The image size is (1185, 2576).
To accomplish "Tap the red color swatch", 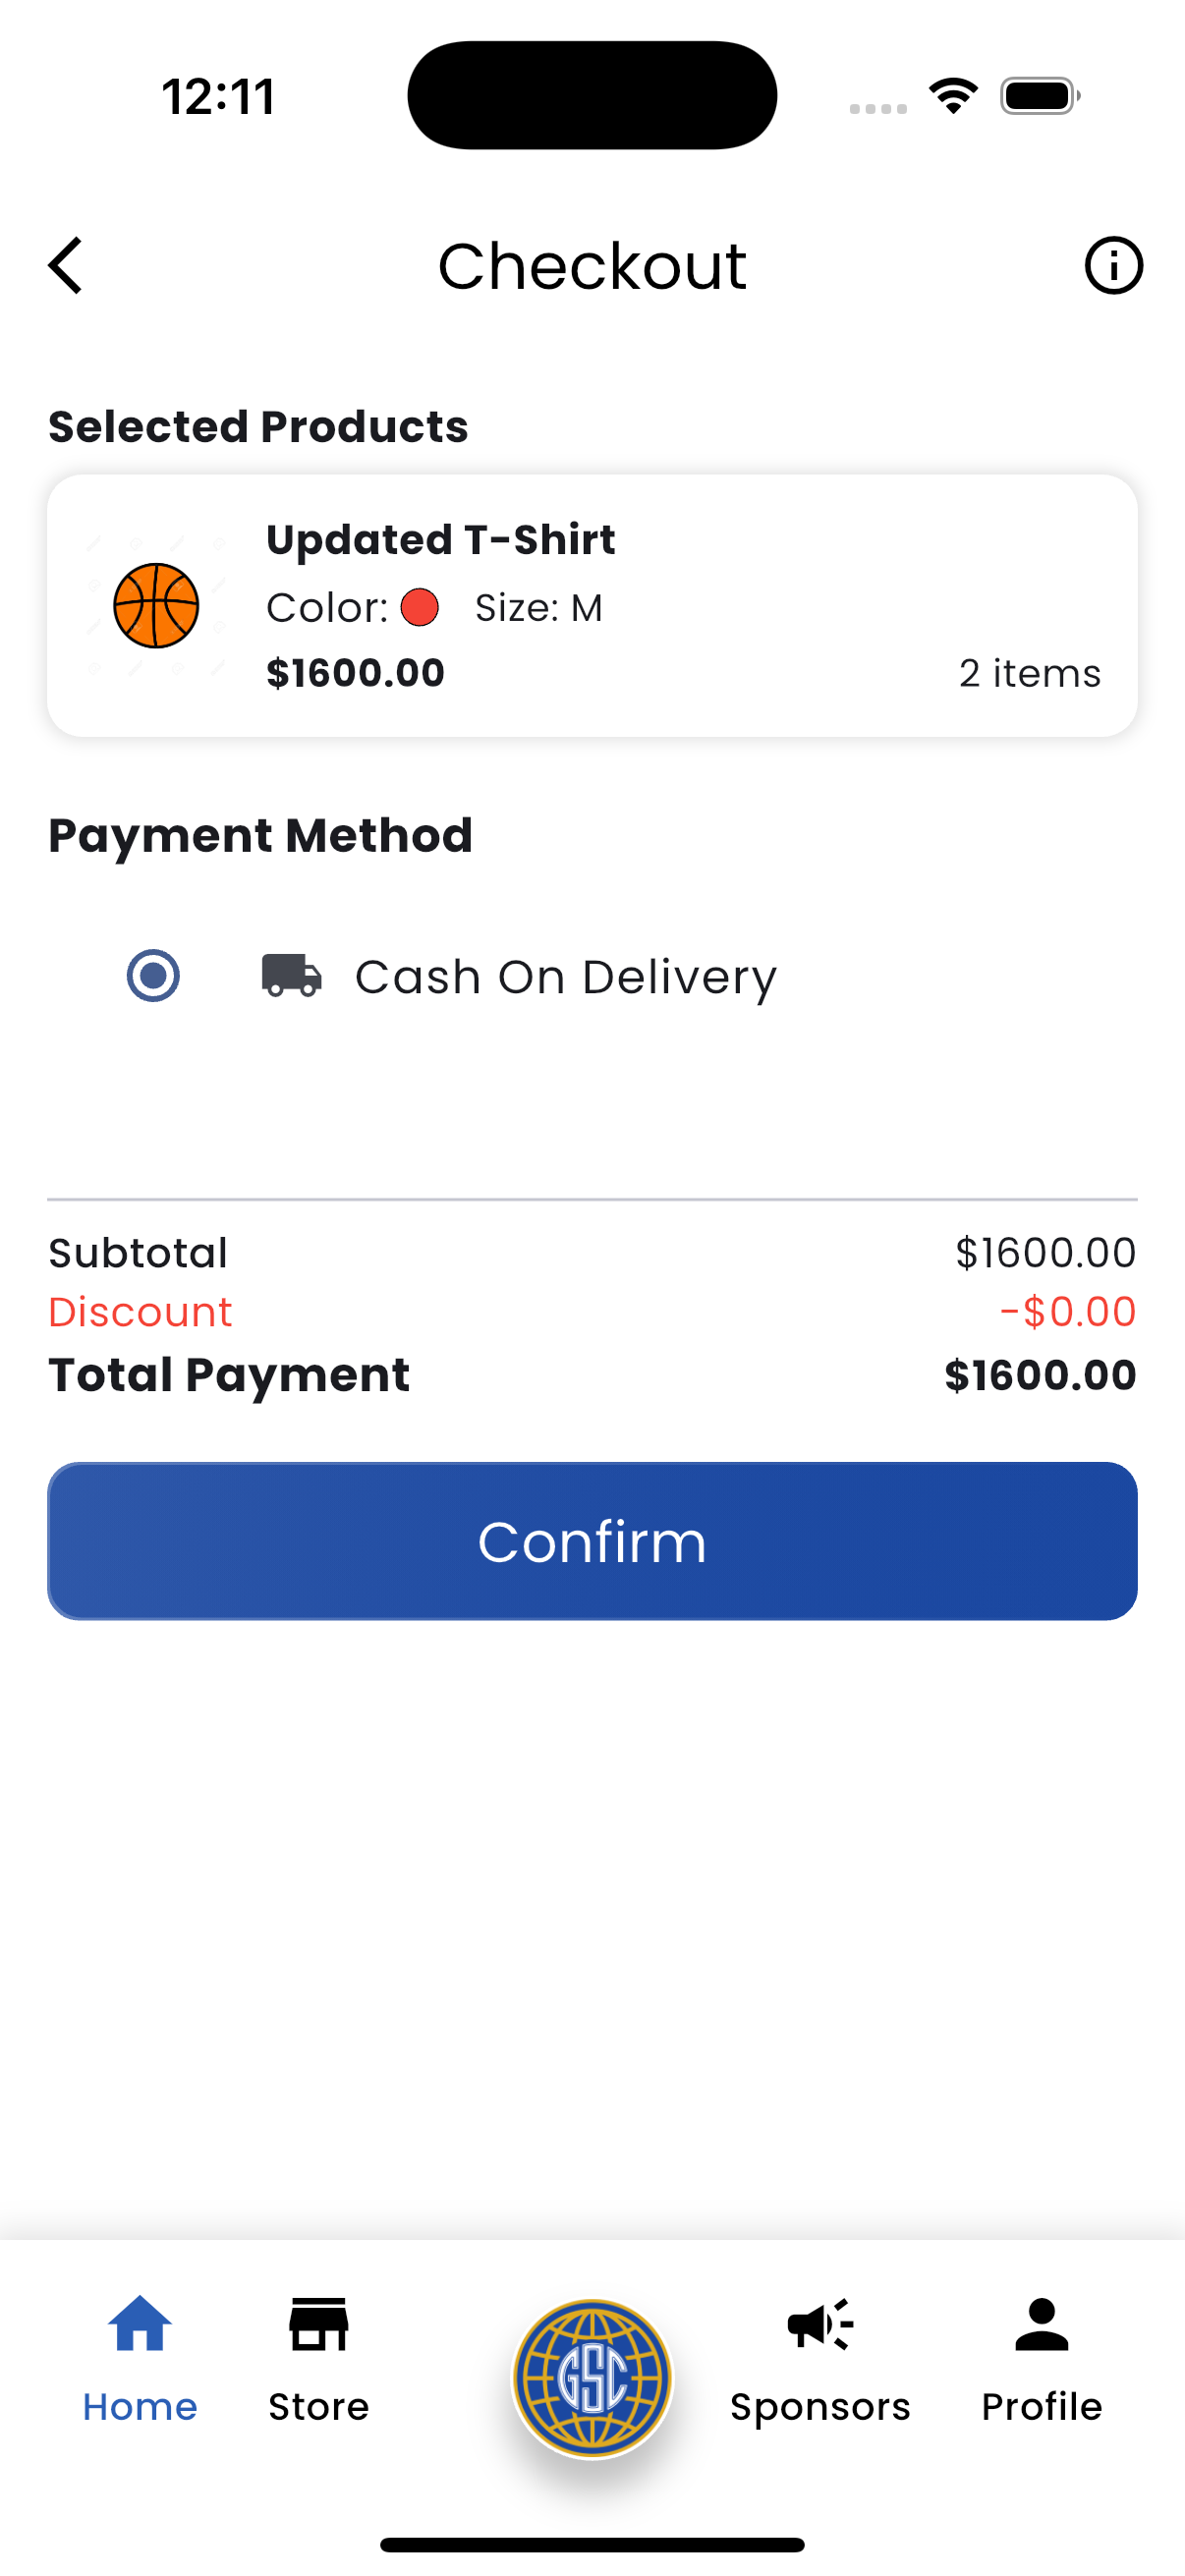I will tap(420, 607).
